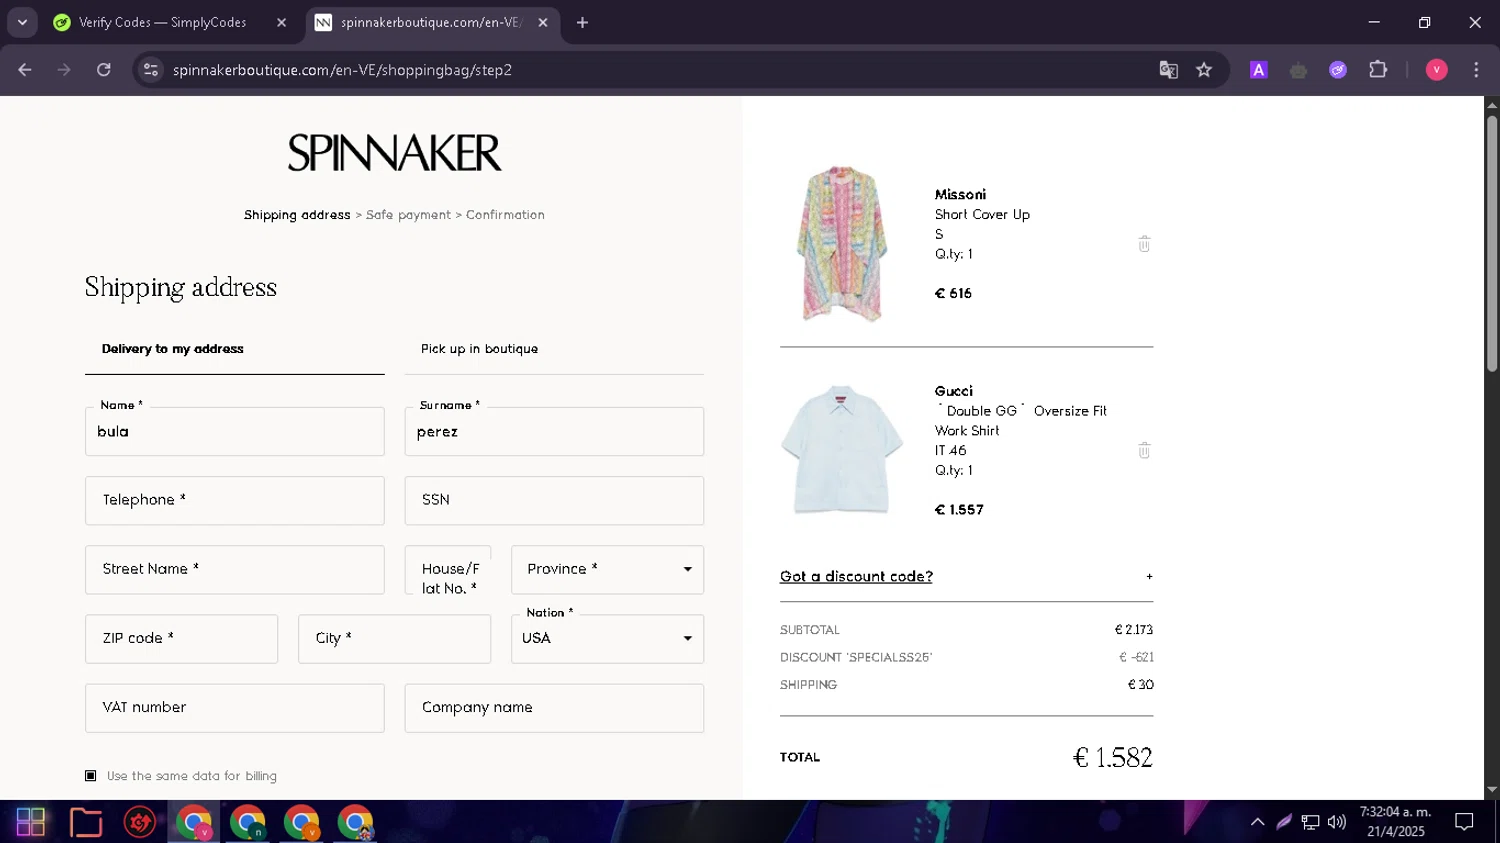Click Safe payment breadcrumb step
The image size is (1500, 843).
[408, 215]
